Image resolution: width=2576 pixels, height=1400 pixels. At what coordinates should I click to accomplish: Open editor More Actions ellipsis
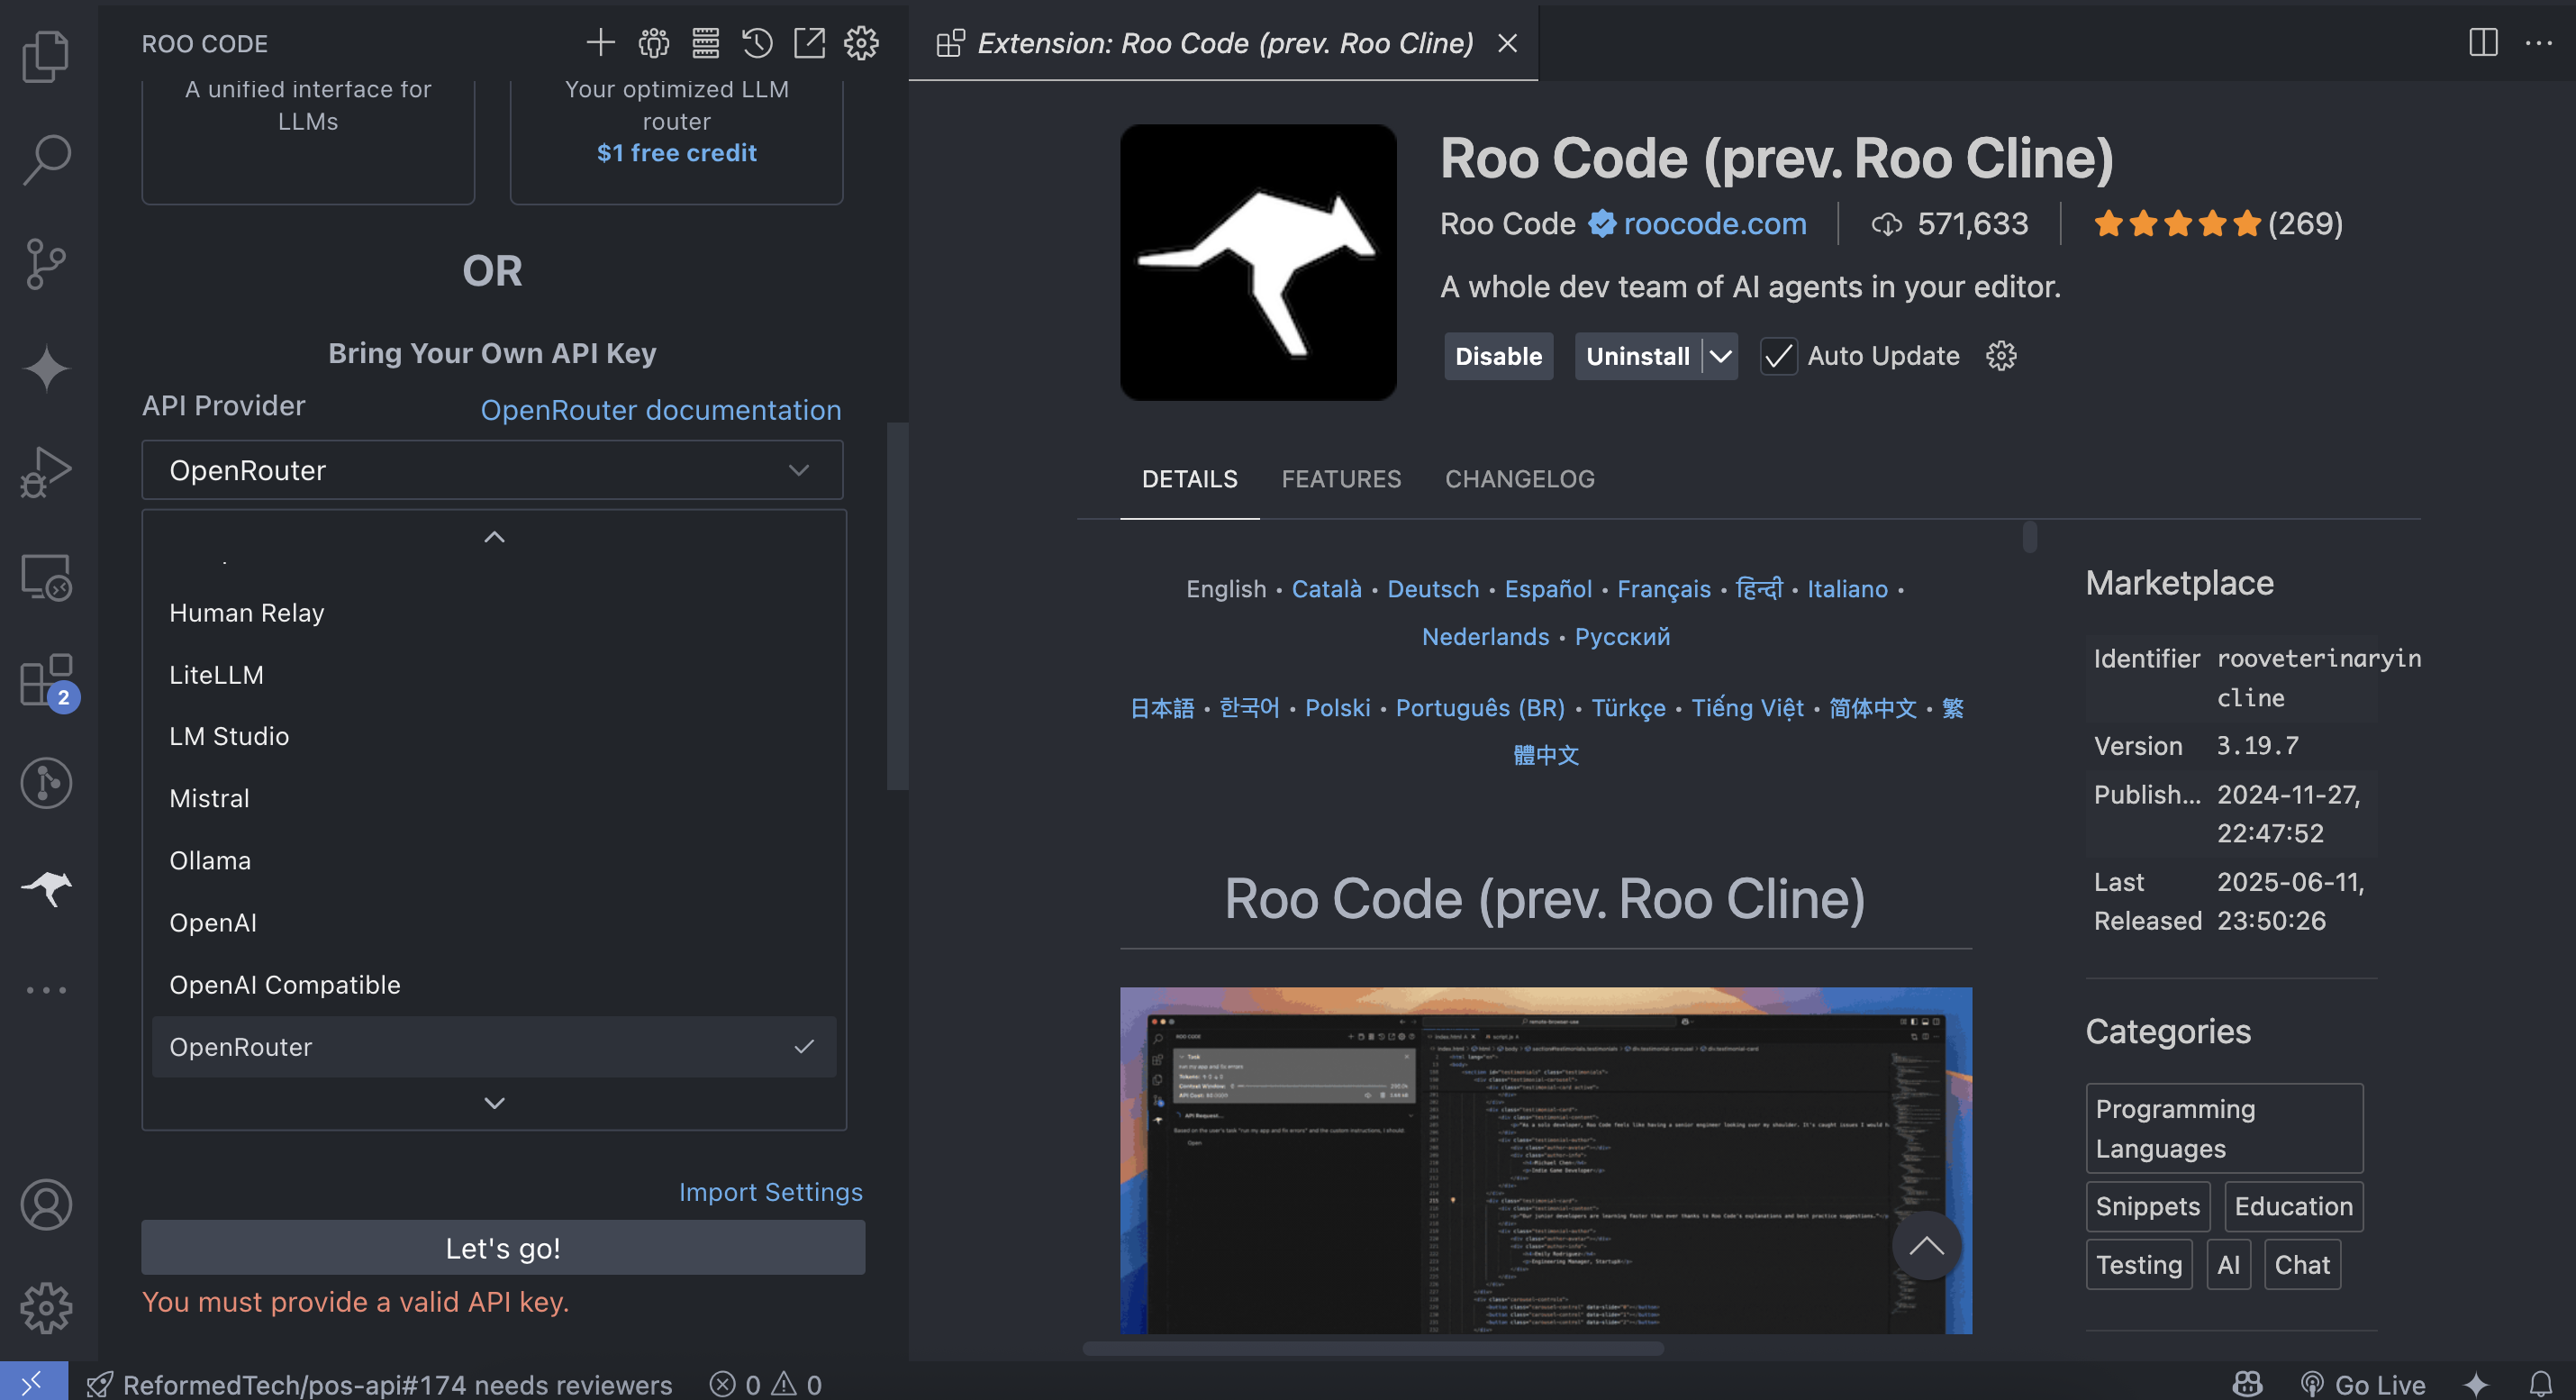point(2538,42)
